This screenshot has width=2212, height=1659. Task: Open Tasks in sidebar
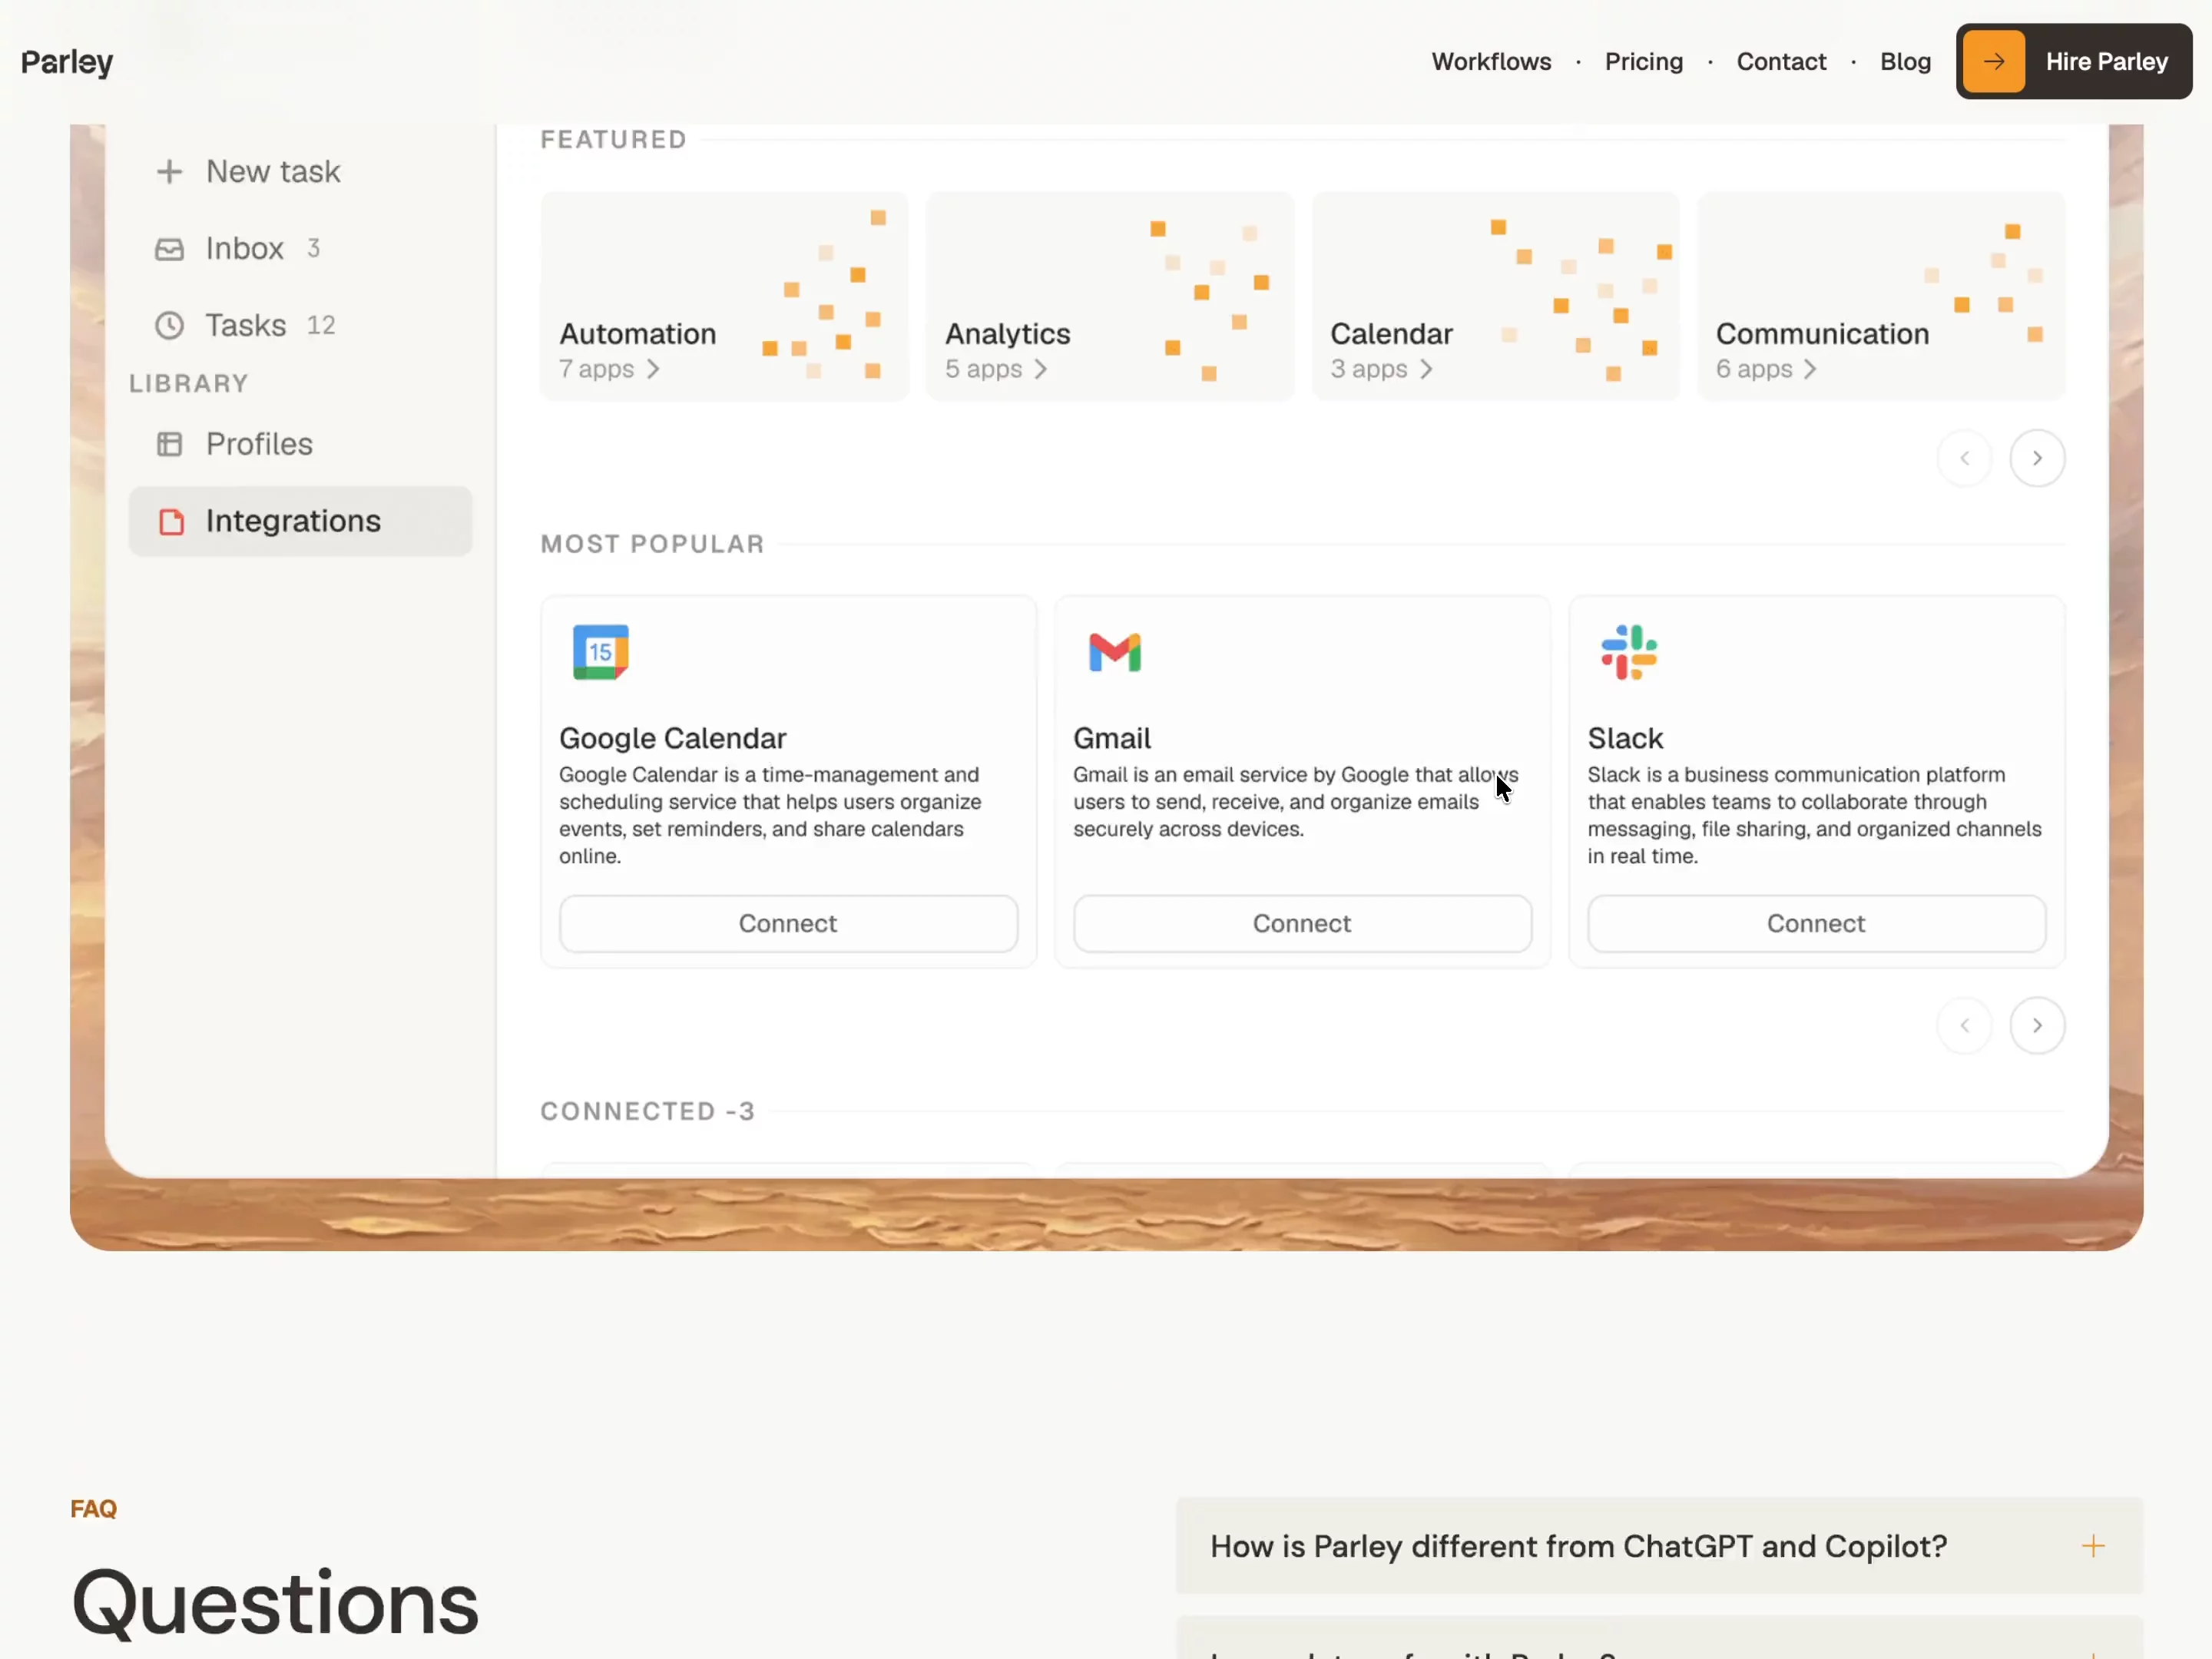(245, 326)
